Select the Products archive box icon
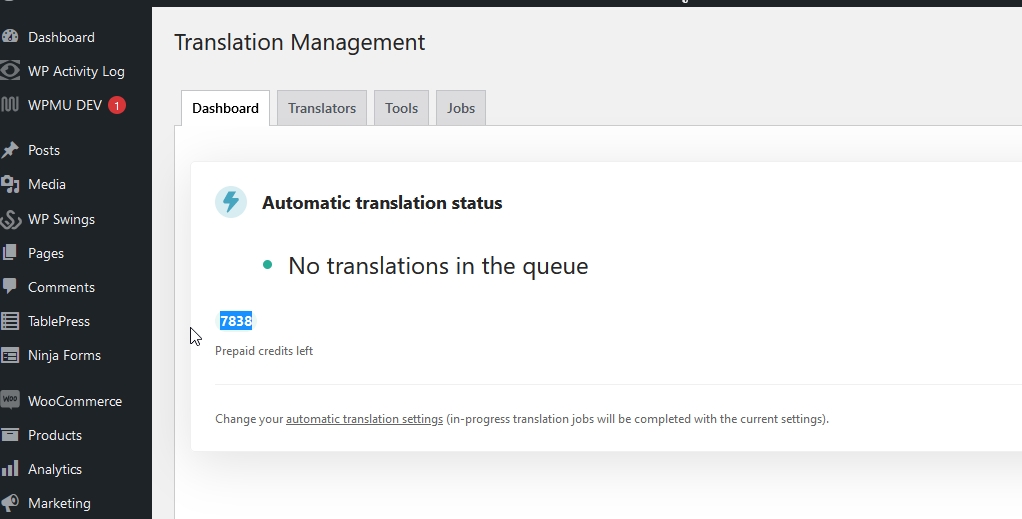This screenshot has height=519, width=1022. [10, 435]
